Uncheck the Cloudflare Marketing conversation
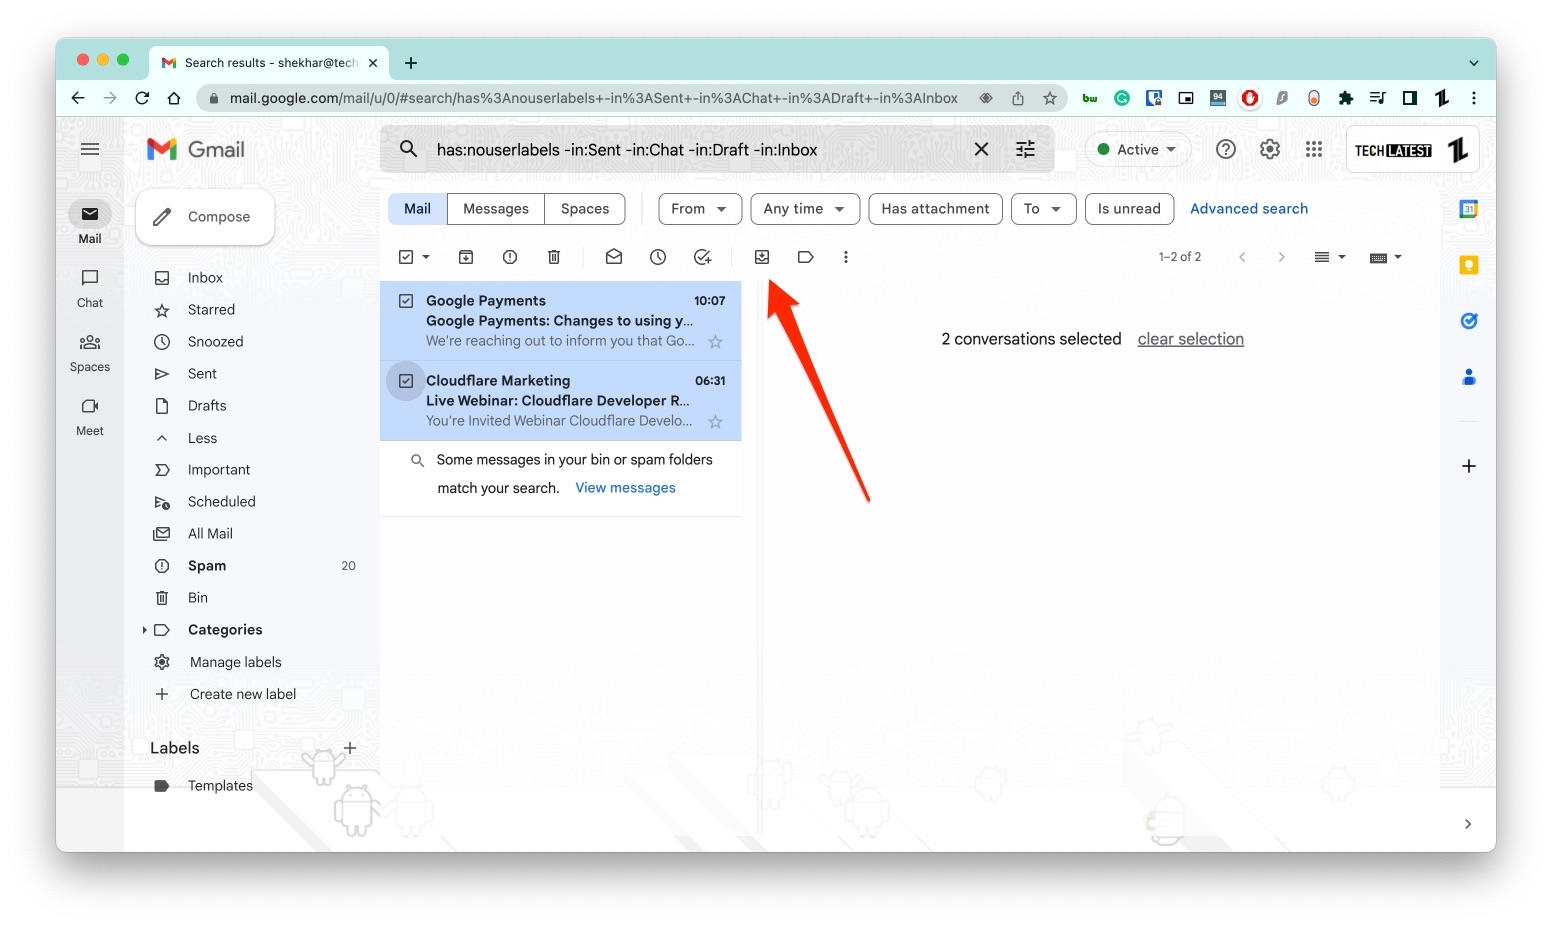The image size is (1552, 926). pos(406,381)
